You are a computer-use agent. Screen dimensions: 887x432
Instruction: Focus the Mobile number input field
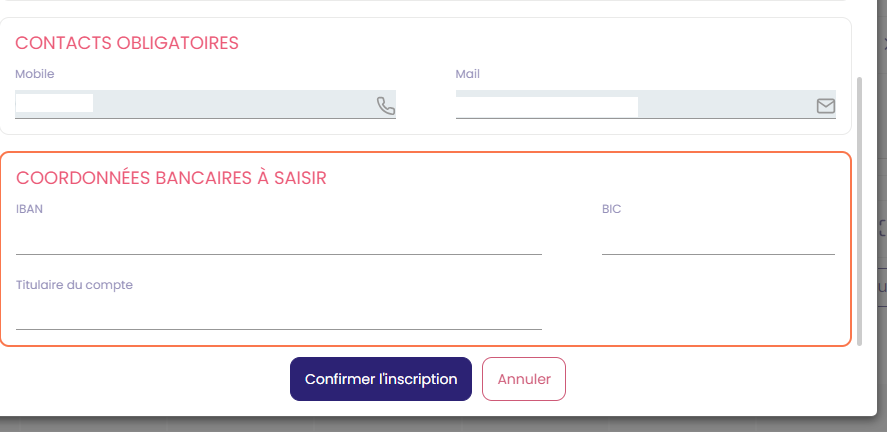point(205,105)
